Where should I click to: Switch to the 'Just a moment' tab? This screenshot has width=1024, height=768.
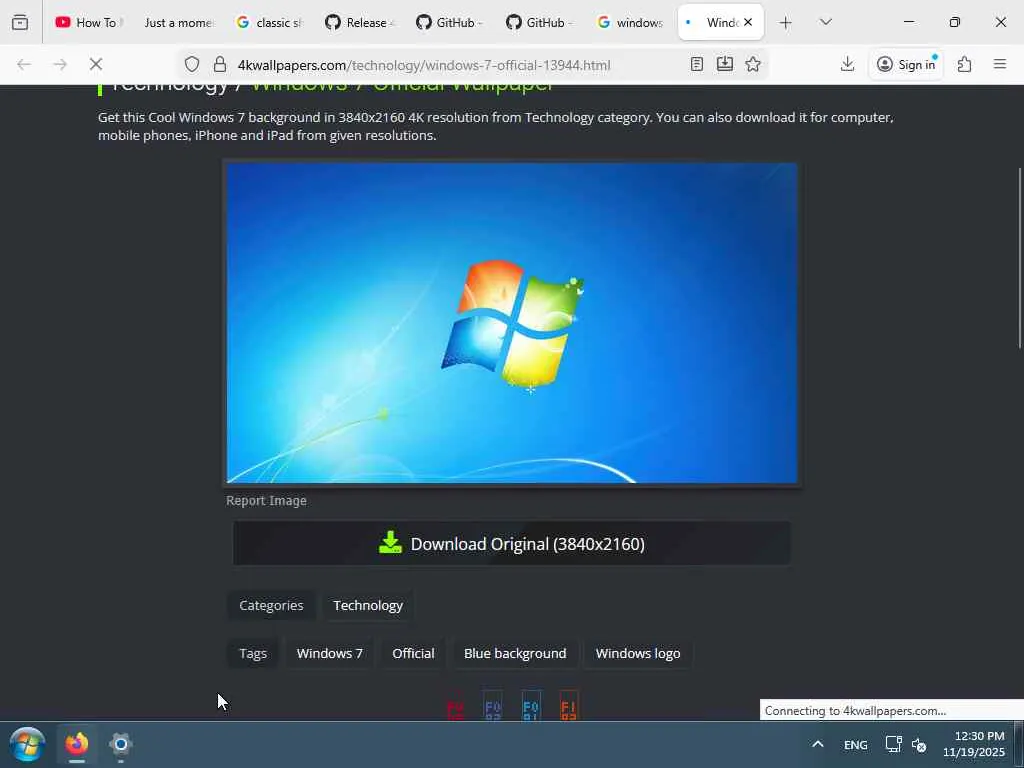pos(178,22)
